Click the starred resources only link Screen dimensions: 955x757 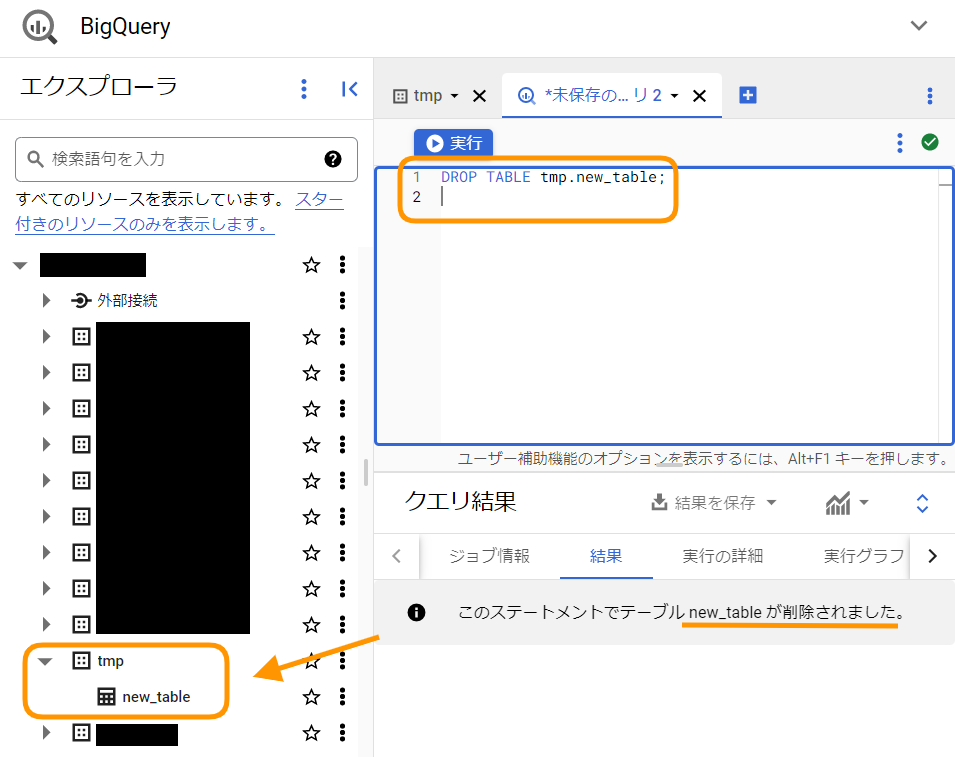pyautogui.click(x=179, y=211)
